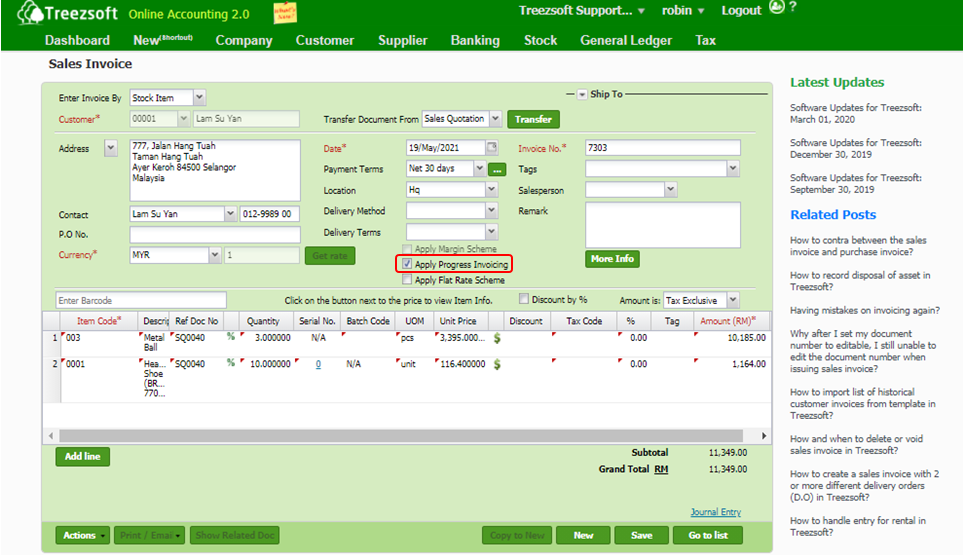963x555 pixels.
Task: Open the Payment Terms Net 30 days dropdown
Action: pos(479,168)
